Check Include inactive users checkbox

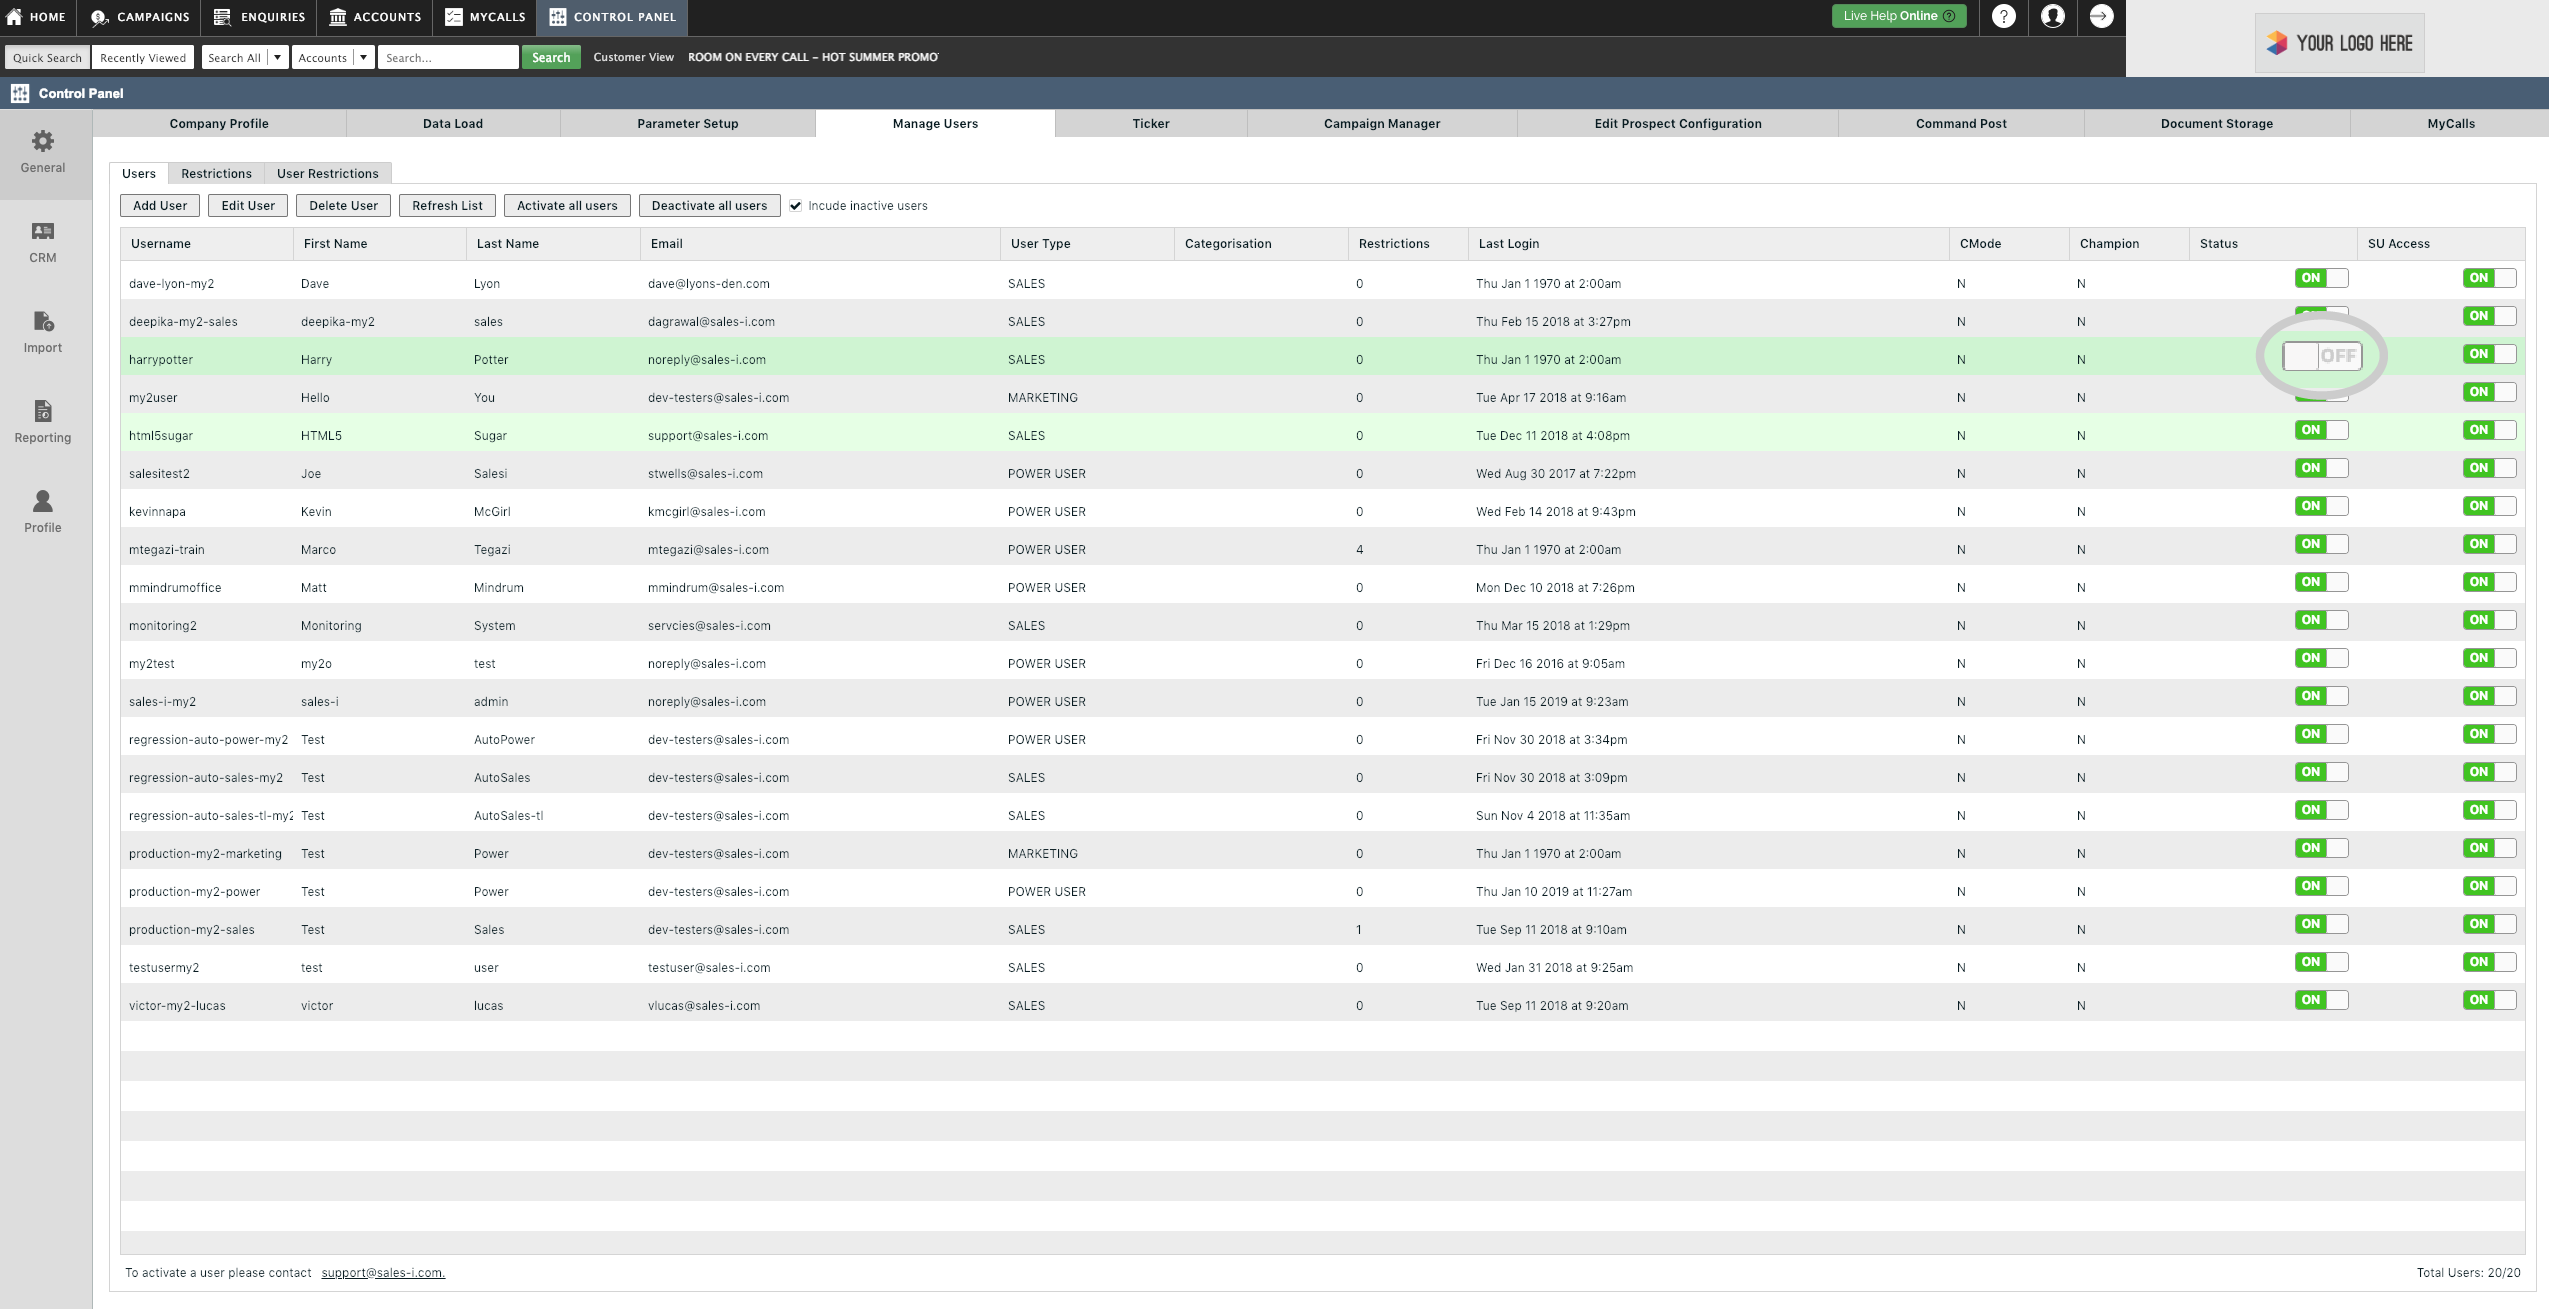[795, 204]
